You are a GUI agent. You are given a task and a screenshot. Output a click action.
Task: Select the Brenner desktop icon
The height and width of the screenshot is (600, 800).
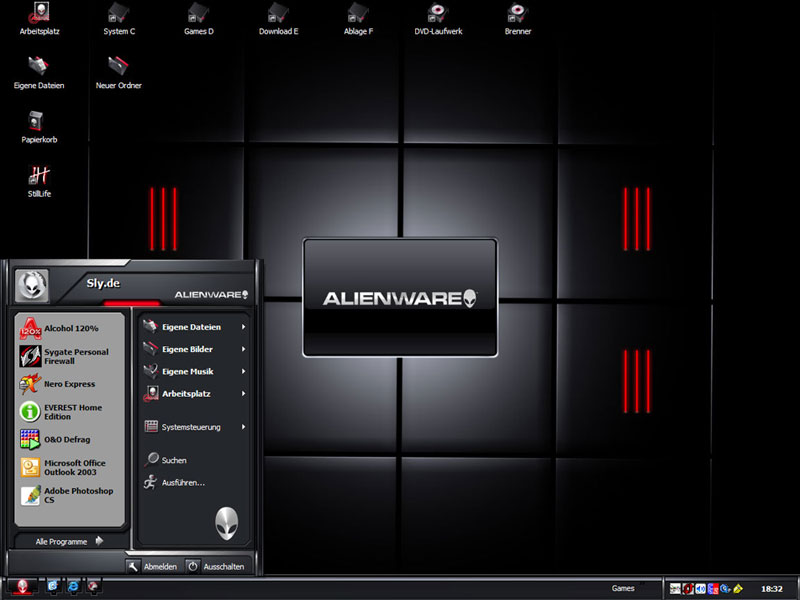tap(518, 19)
